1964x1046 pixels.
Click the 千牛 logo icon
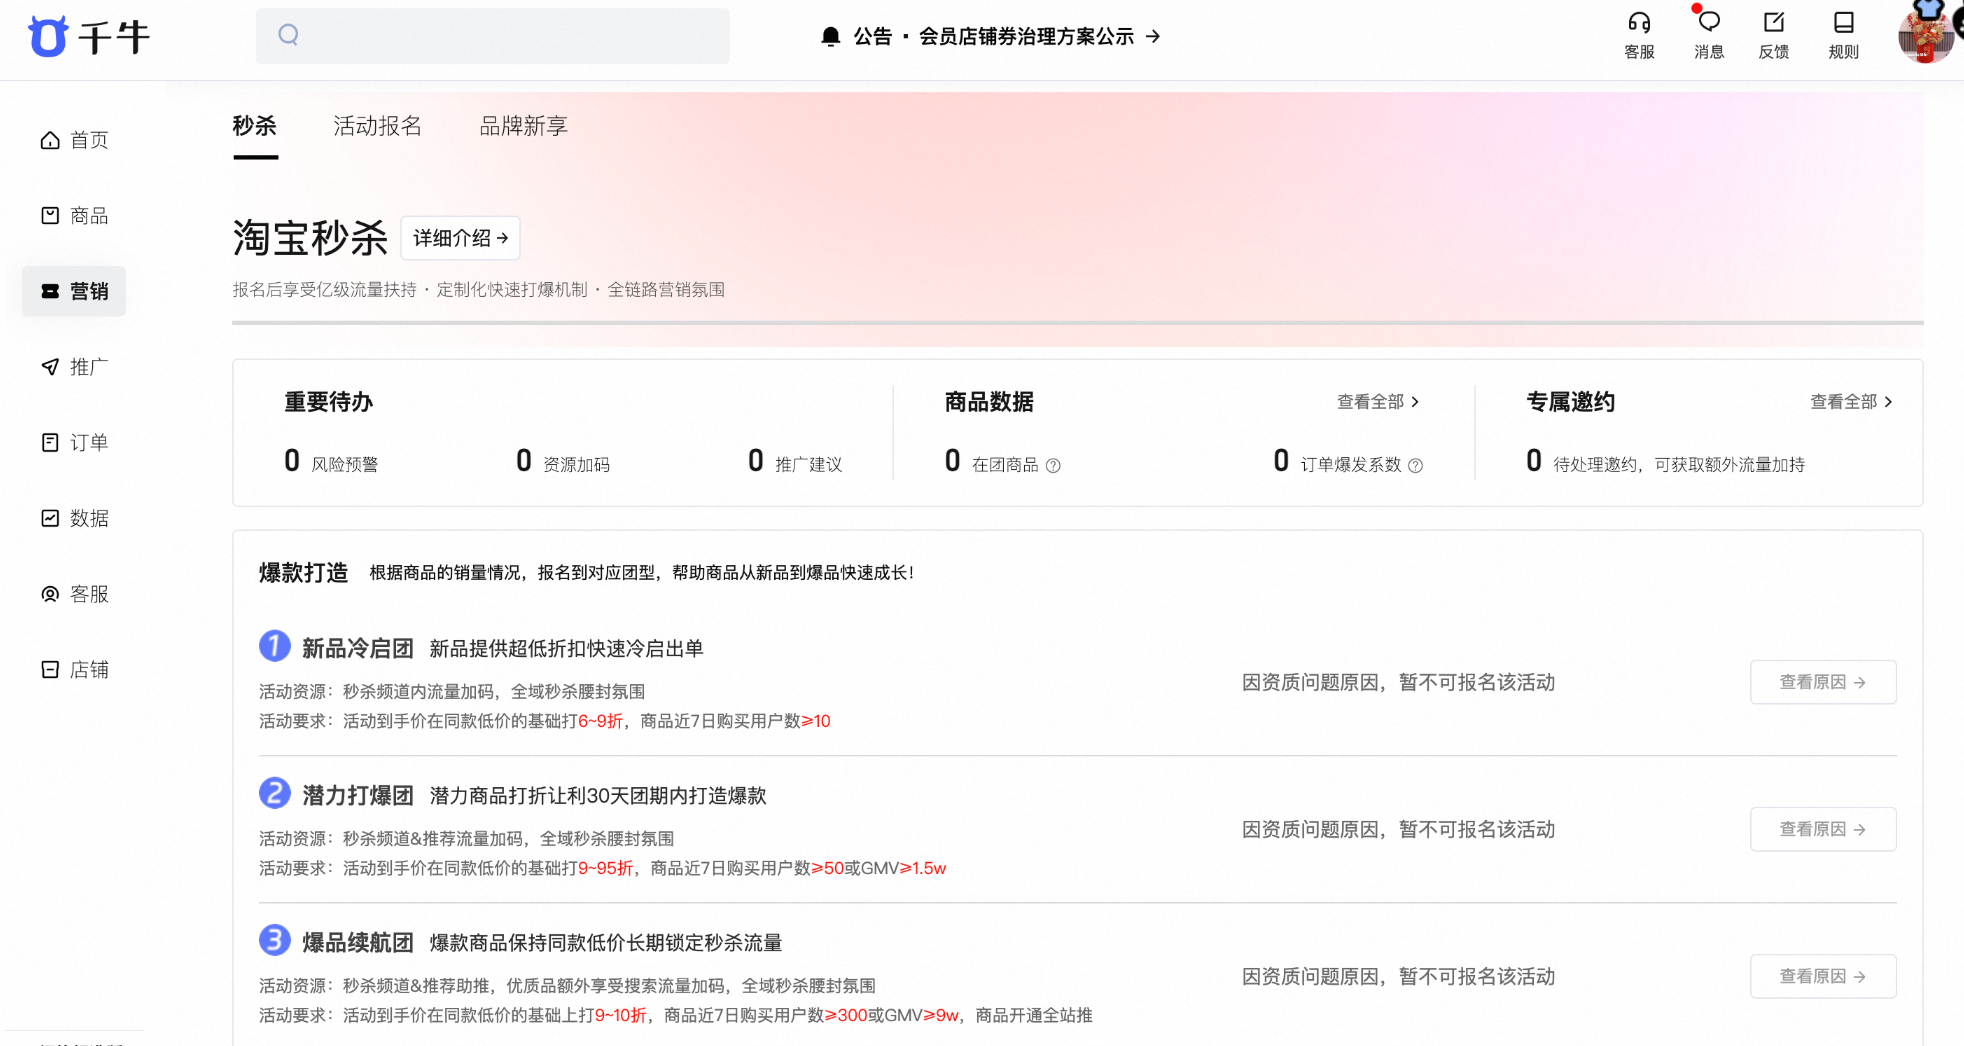[48, 37]
